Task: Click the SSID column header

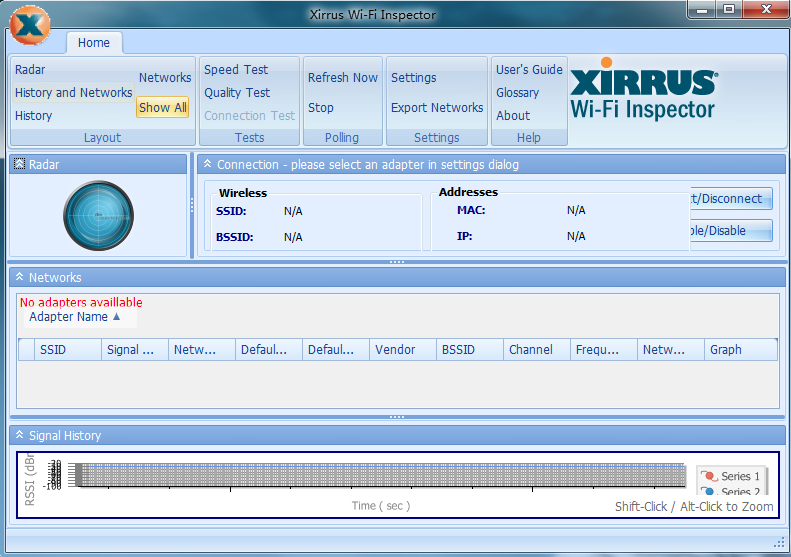Action: pos(52,350)
